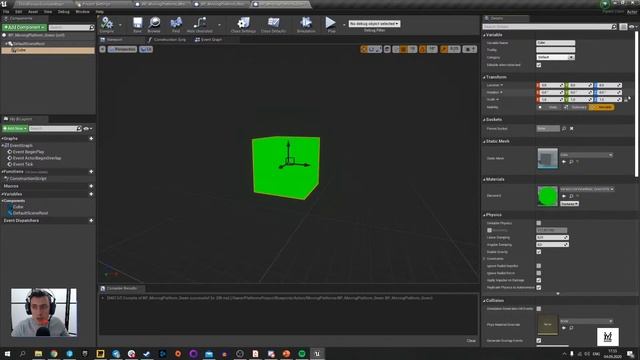Toggle the world/local coordinate icon

(x=387, y=49)
